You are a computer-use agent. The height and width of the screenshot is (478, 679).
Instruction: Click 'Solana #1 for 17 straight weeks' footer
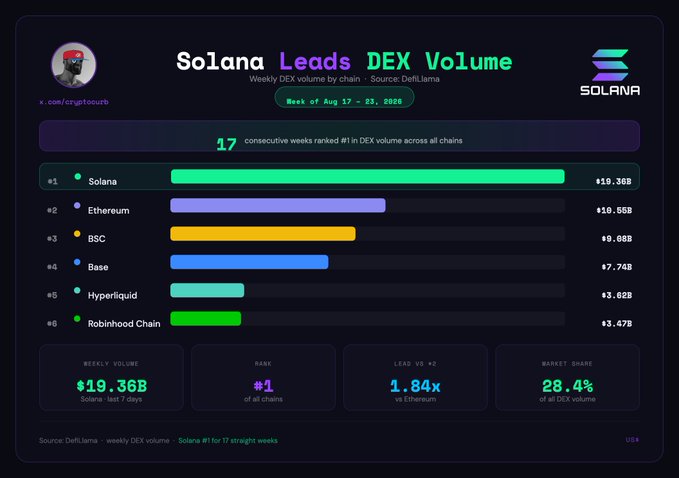point(228,440)
